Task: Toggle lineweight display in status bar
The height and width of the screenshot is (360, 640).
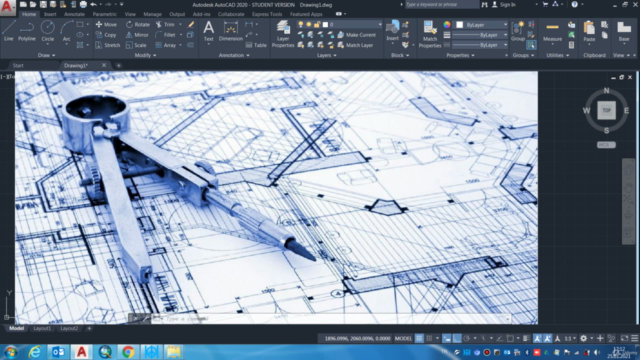Action: click(527, 338)
